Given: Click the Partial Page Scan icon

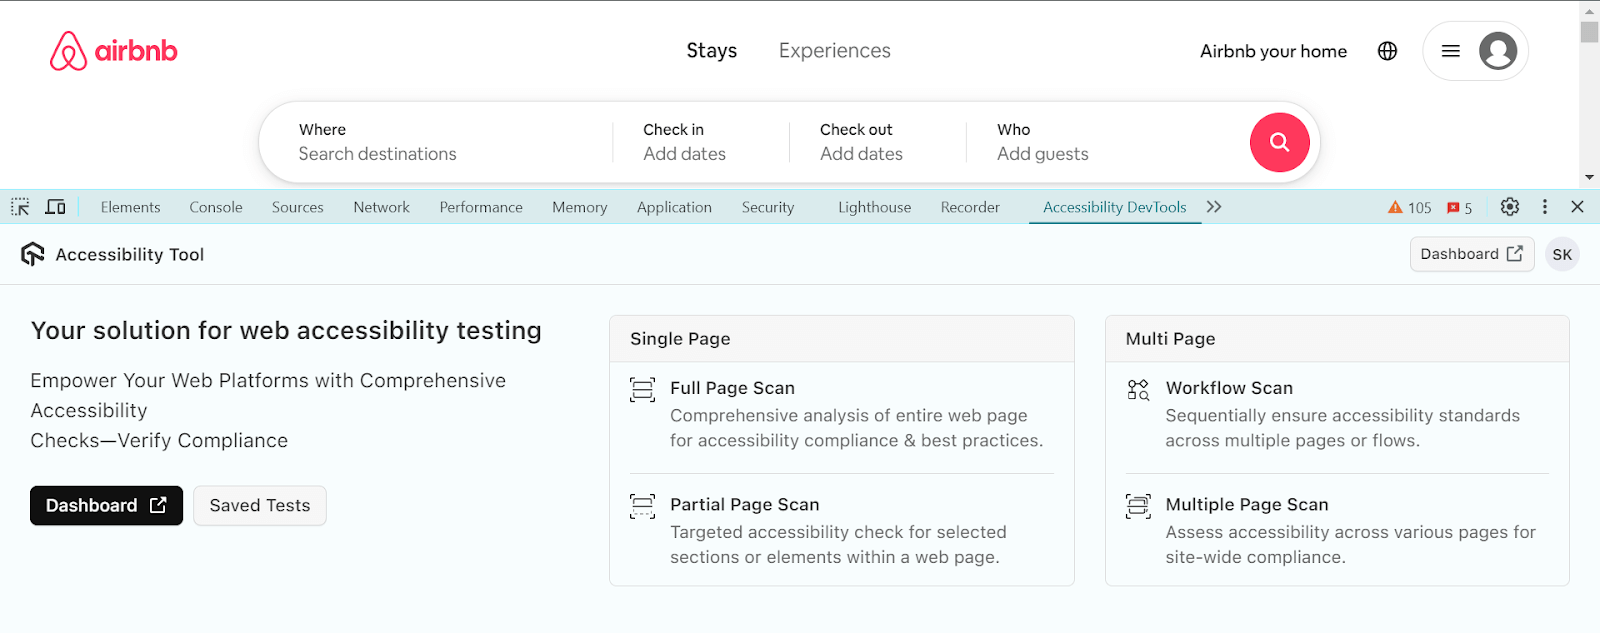Looking at the screenshot, I should click(x=642, y=506).
